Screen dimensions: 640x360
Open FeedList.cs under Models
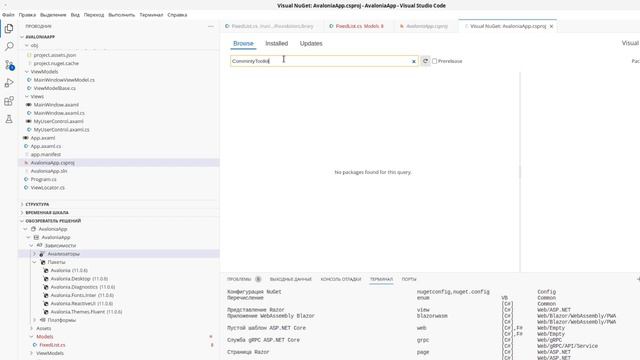52,345
